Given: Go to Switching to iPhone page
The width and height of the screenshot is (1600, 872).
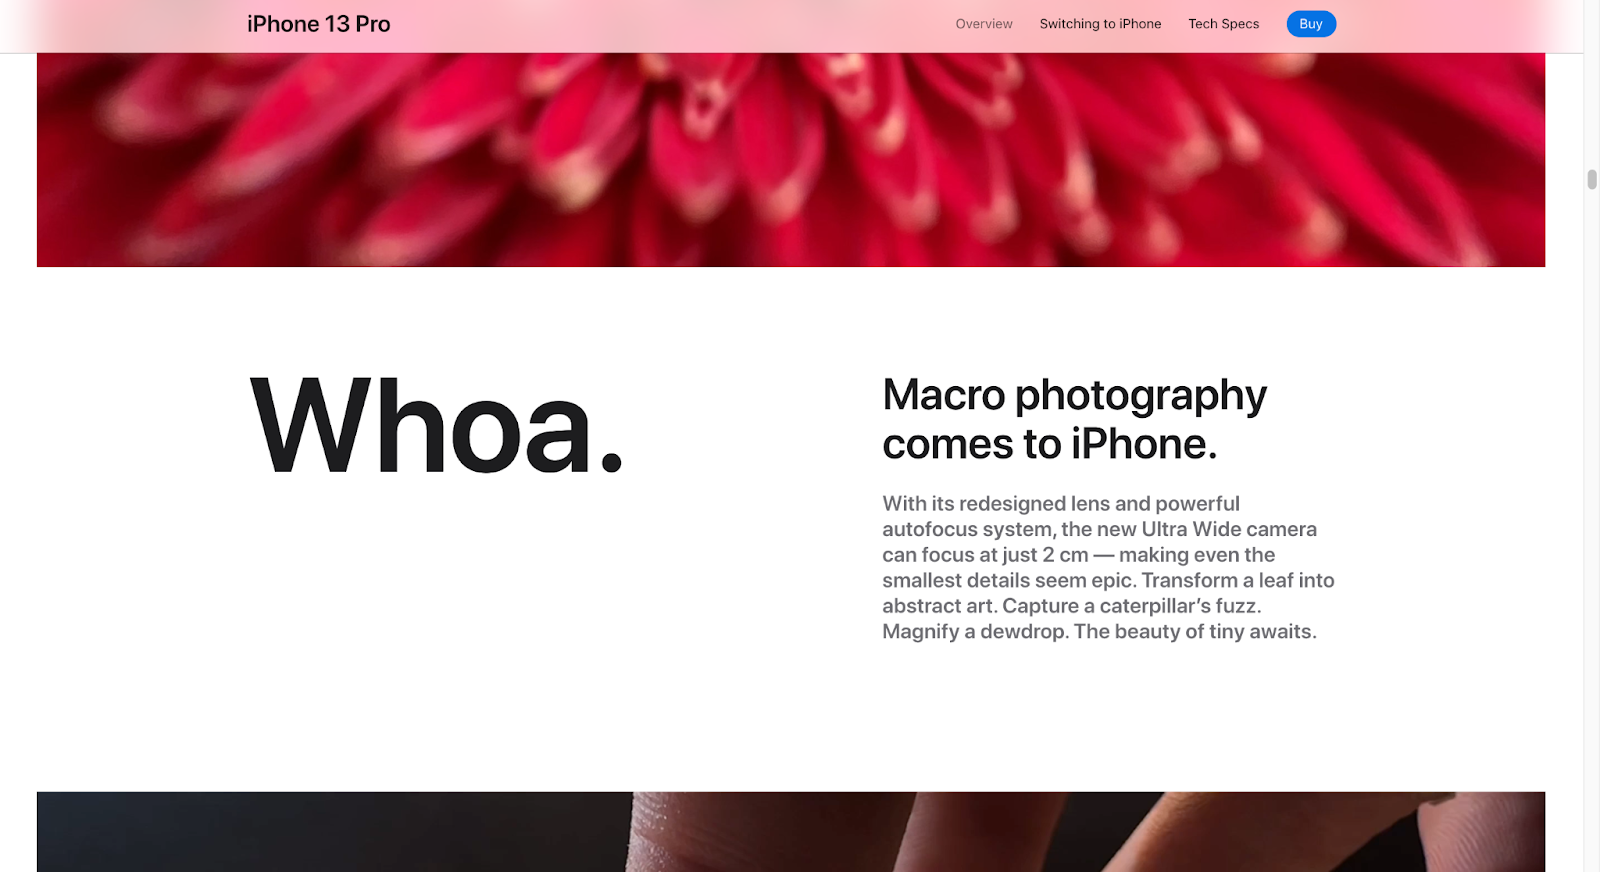Looking at the screenshot, I should tap(1100, 24).
